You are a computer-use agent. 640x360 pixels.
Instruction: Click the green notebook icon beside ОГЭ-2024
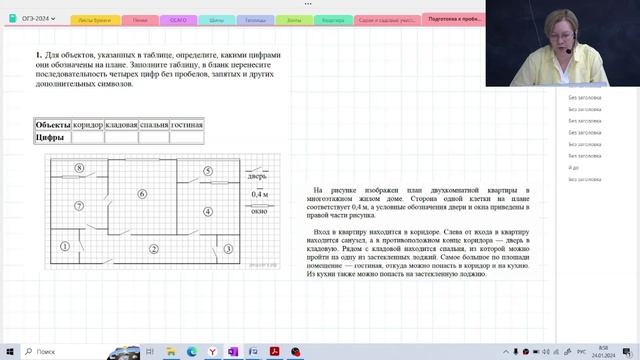coord(13,18)
